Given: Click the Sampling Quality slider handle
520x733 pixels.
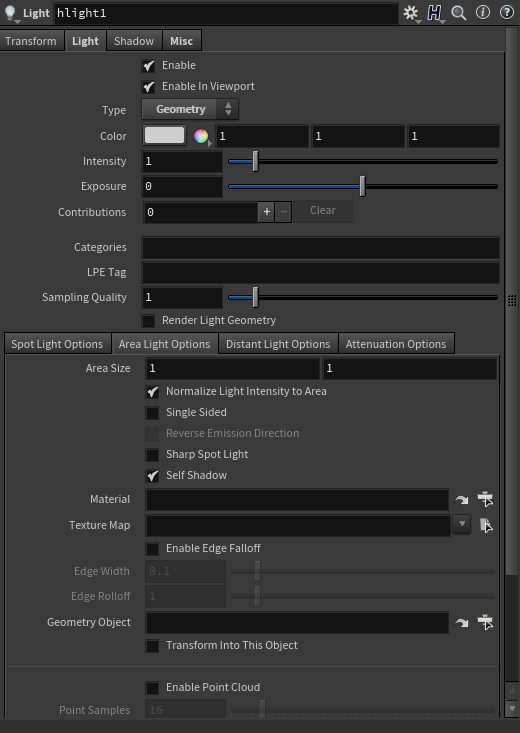Looking at the screenshot, I should coord(255,297).
